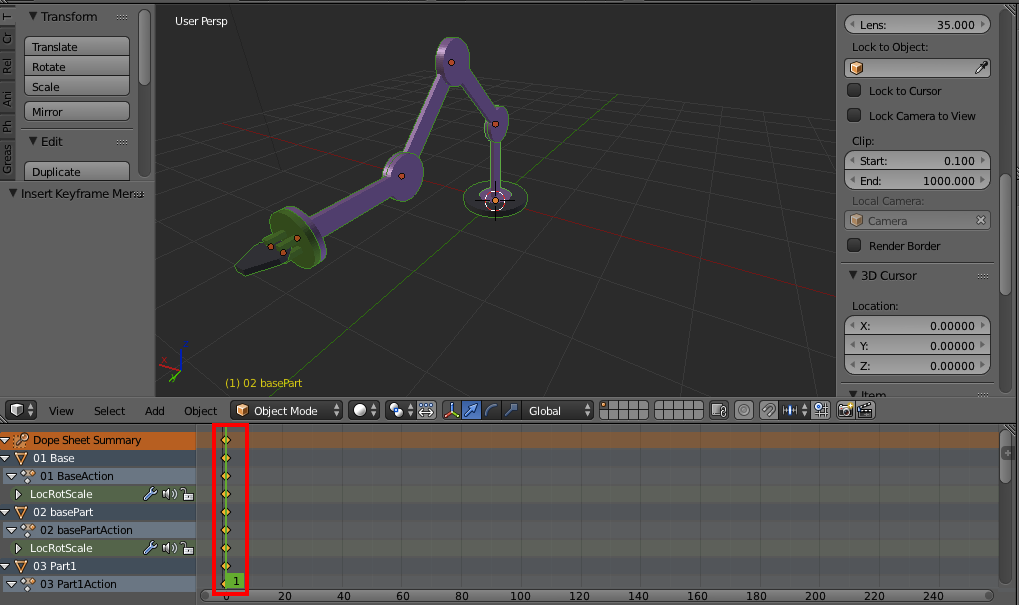This screenshot has width=1019, height=605.
Task: Lock LocRotScale group under 01 BaseAction
Action: click(187, 494)
